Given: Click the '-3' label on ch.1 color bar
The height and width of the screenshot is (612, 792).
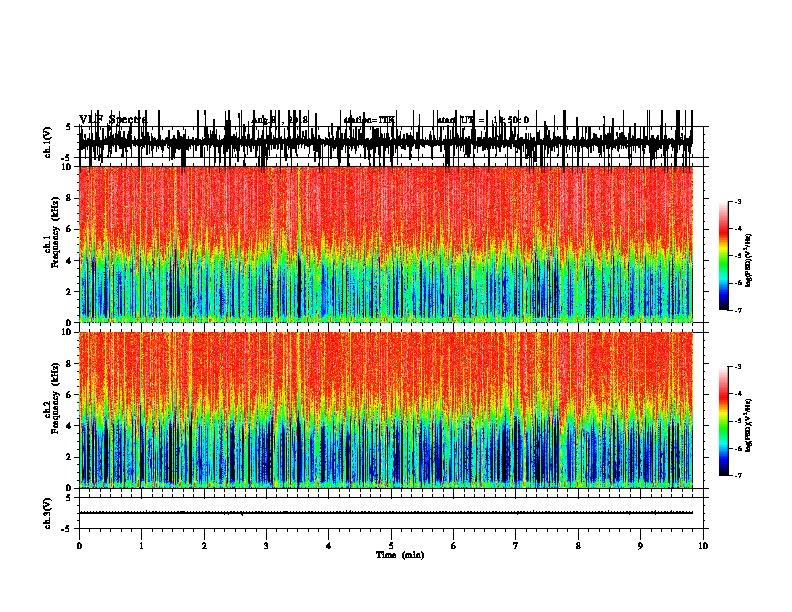Looking at the screenshot, I should point(737,201).
